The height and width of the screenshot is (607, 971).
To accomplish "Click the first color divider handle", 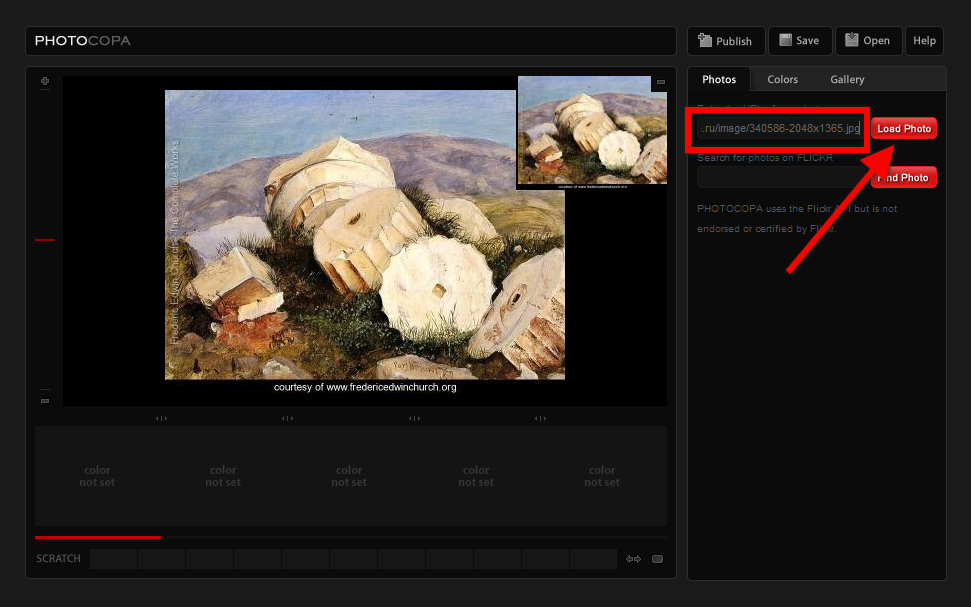I will (161, 418).
